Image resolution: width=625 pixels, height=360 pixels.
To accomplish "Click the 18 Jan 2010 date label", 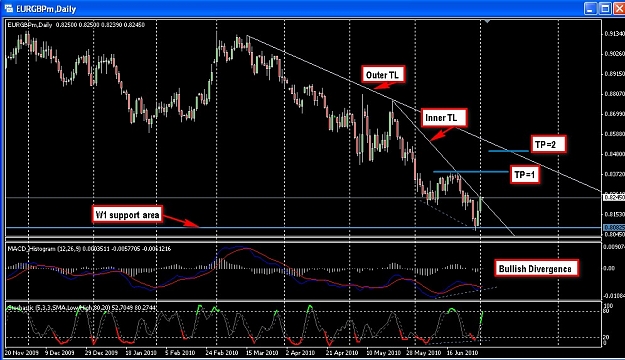I will point(141,353).
